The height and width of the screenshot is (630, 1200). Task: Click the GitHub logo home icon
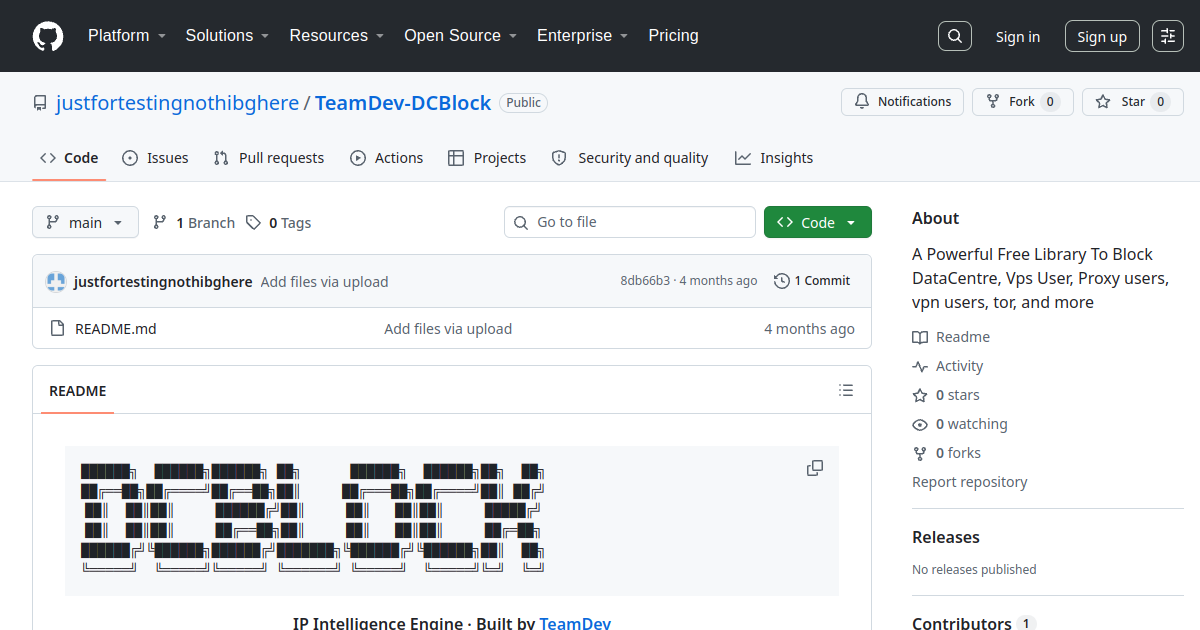(x=48, y=36)
